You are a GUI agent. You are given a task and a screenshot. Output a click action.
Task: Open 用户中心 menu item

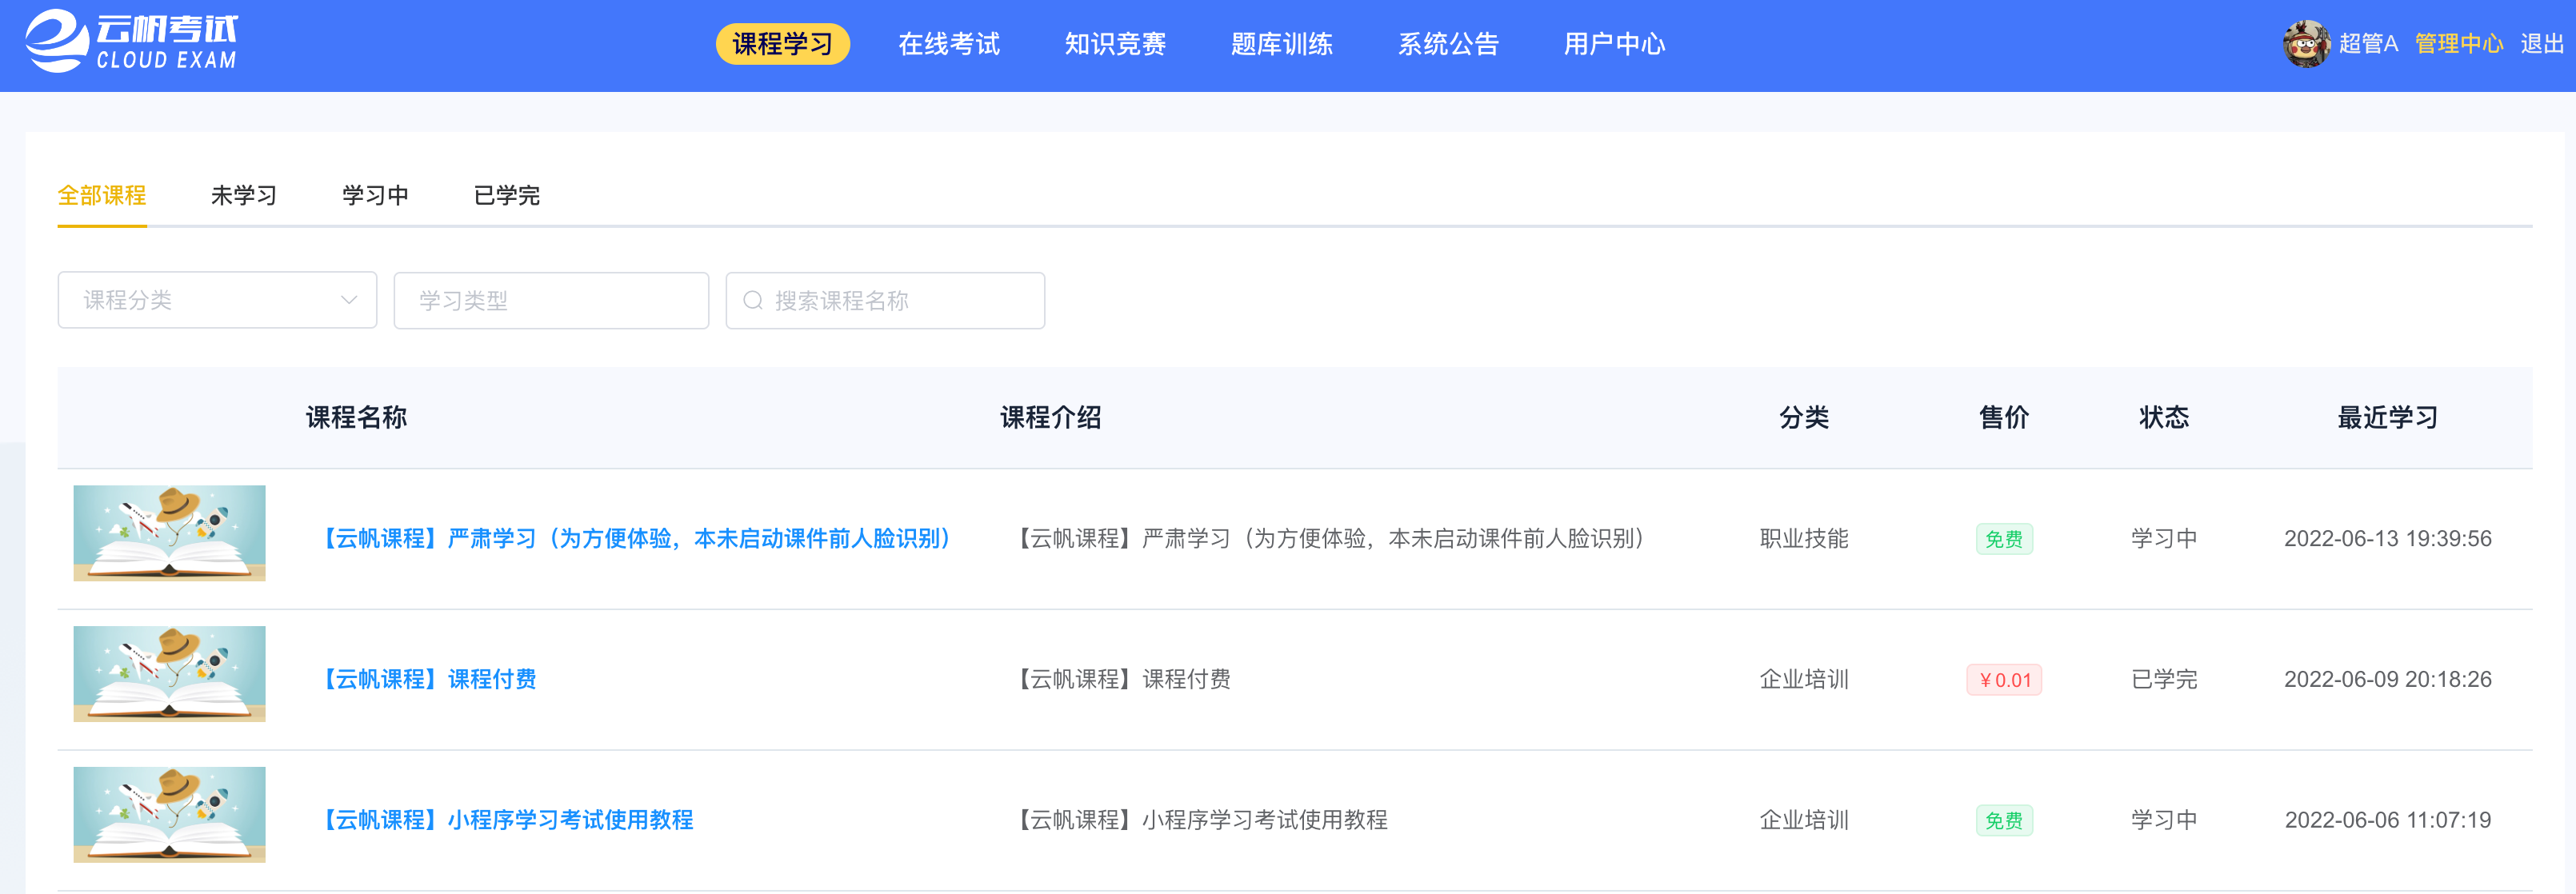click(x=1614, y=44)
